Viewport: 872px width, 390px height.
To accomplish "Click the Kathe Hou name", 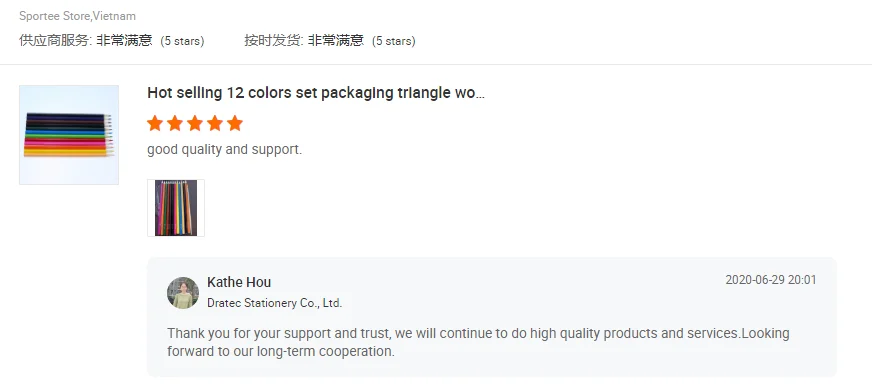I will (239, 282).
